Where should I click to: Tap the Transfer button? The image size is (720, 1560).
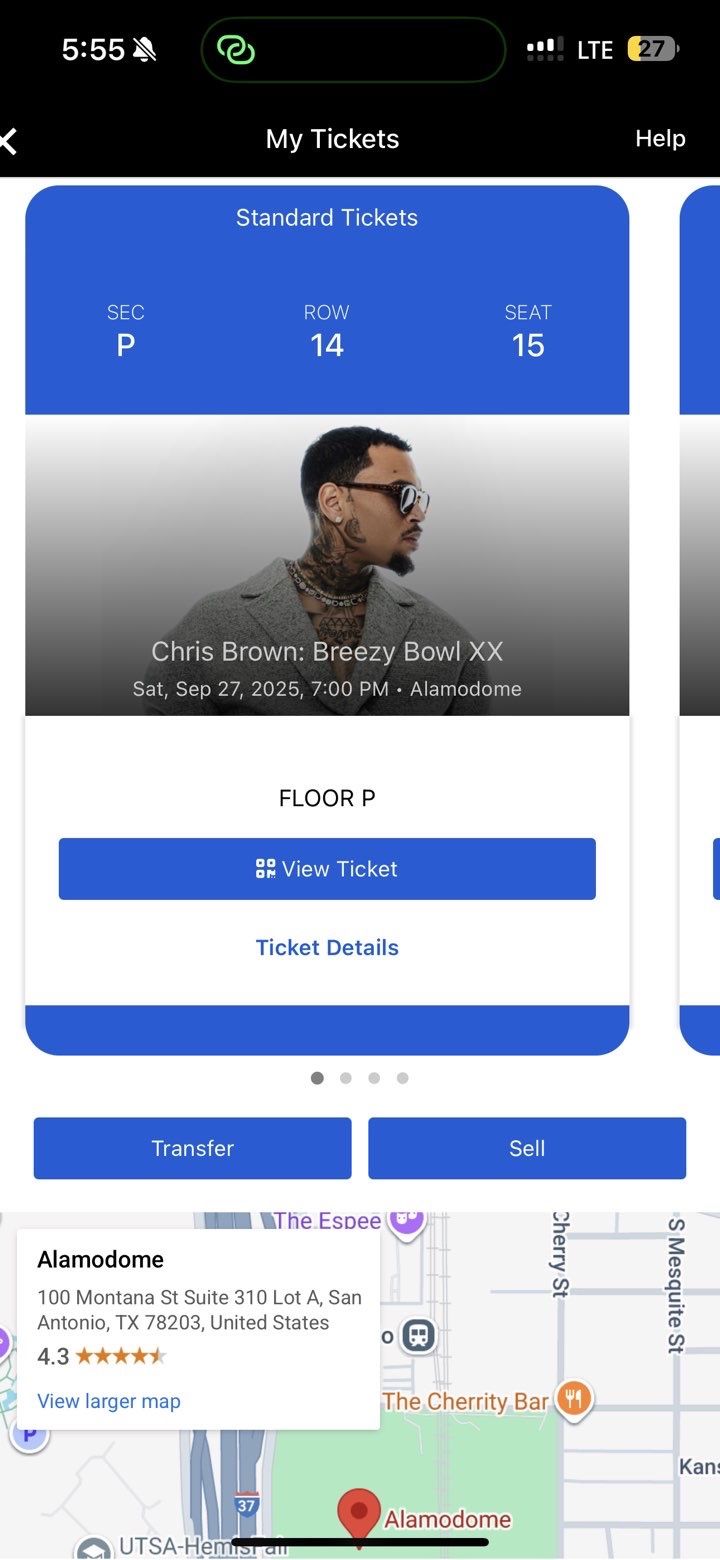192,1148
